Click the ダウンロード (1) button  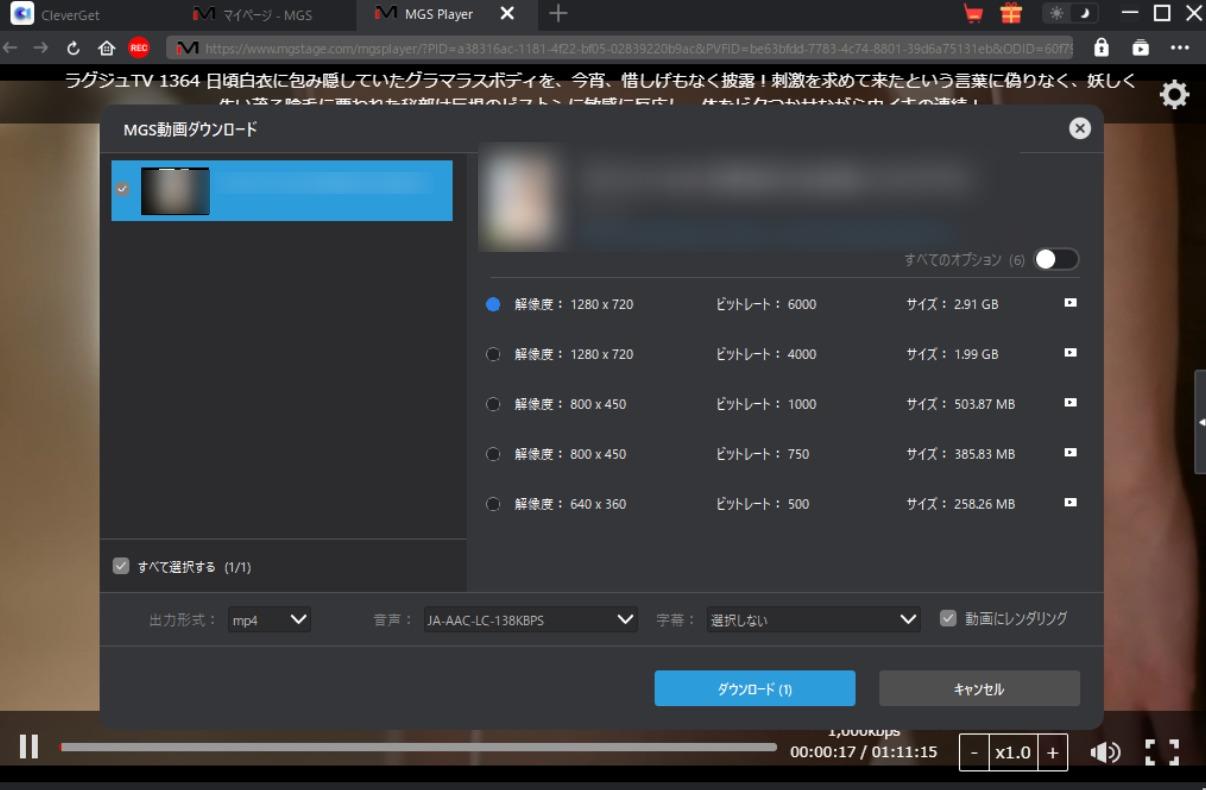click(755, 688)
